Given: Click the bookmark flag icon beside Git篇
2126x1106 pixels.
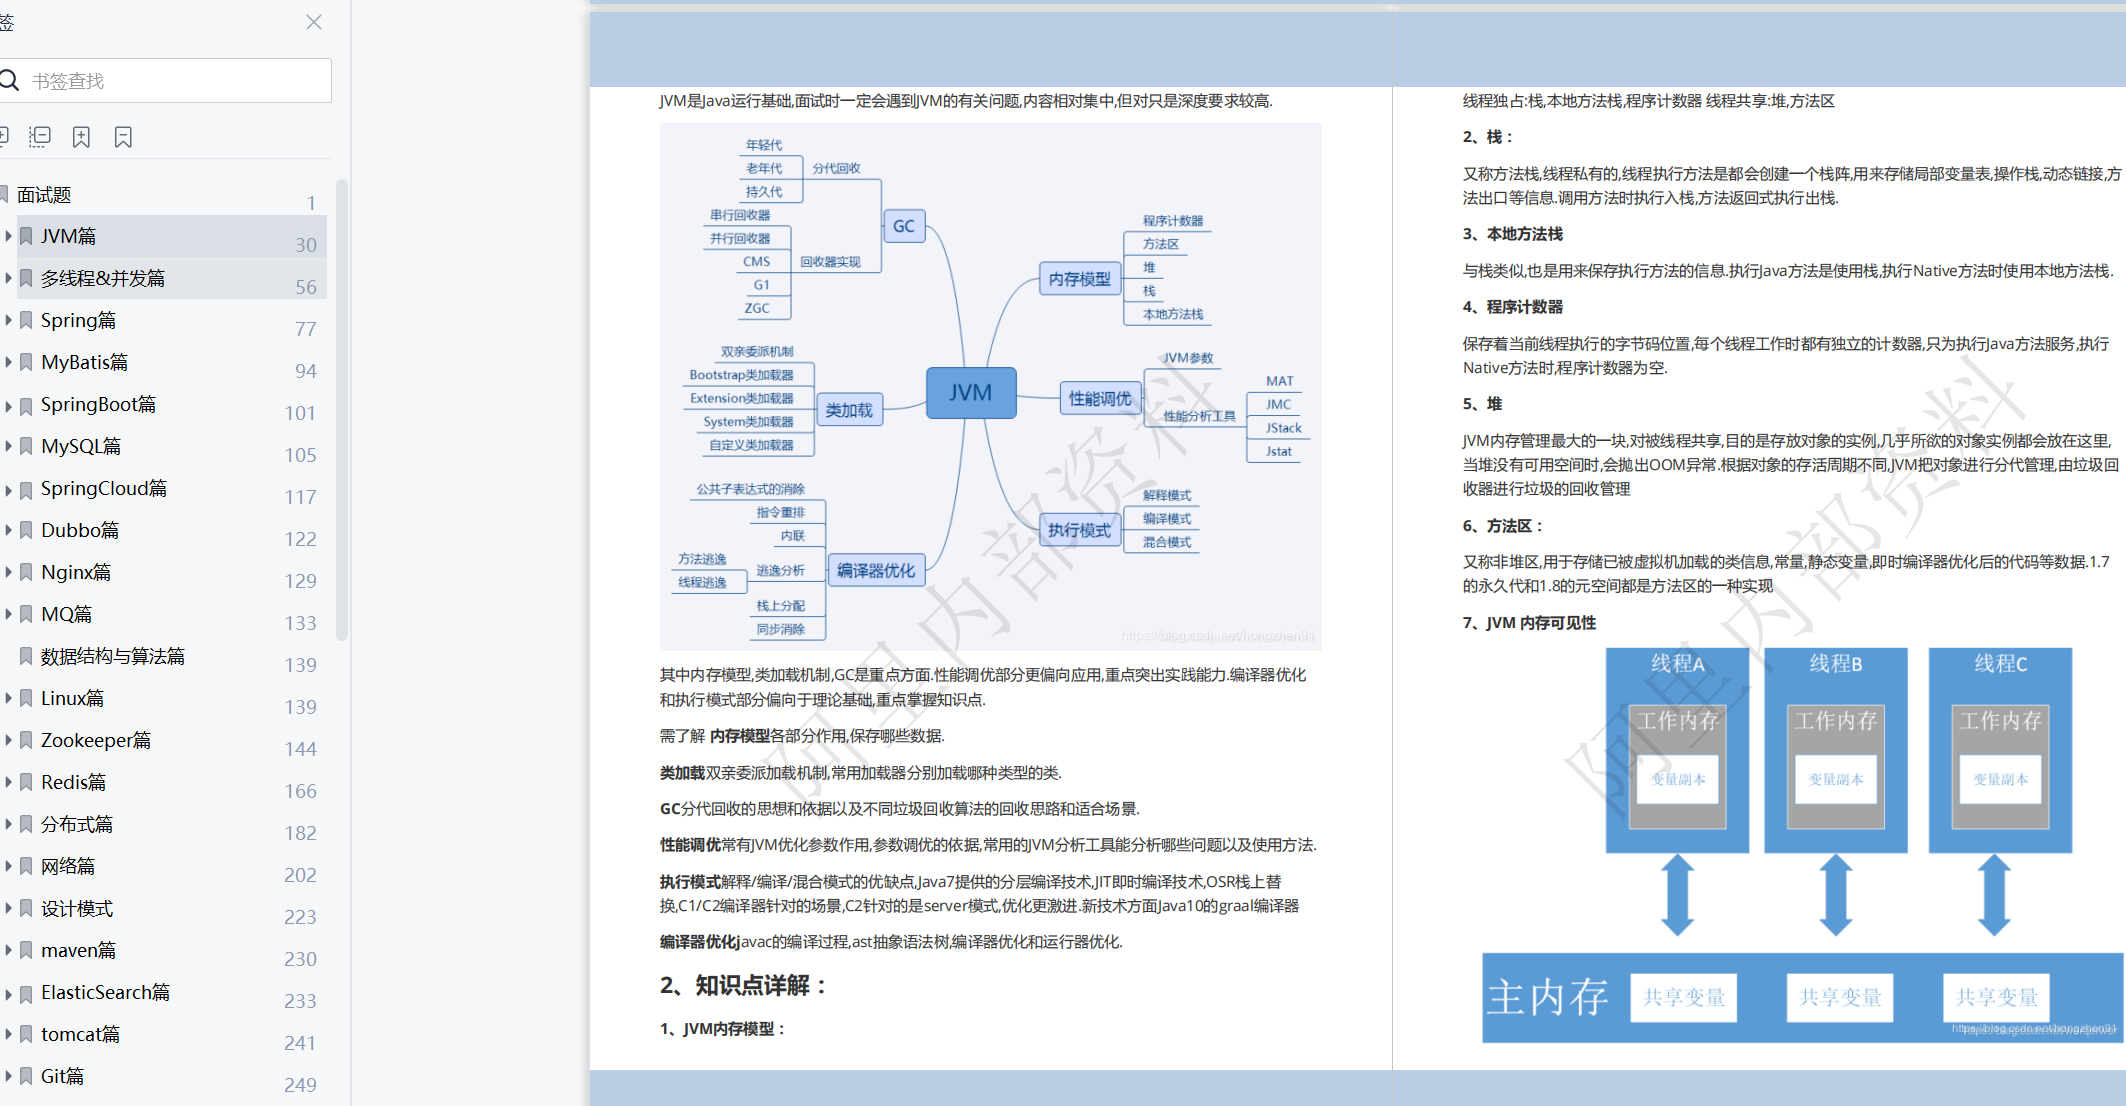Looking at the screenshot, I should [26, 1075].
